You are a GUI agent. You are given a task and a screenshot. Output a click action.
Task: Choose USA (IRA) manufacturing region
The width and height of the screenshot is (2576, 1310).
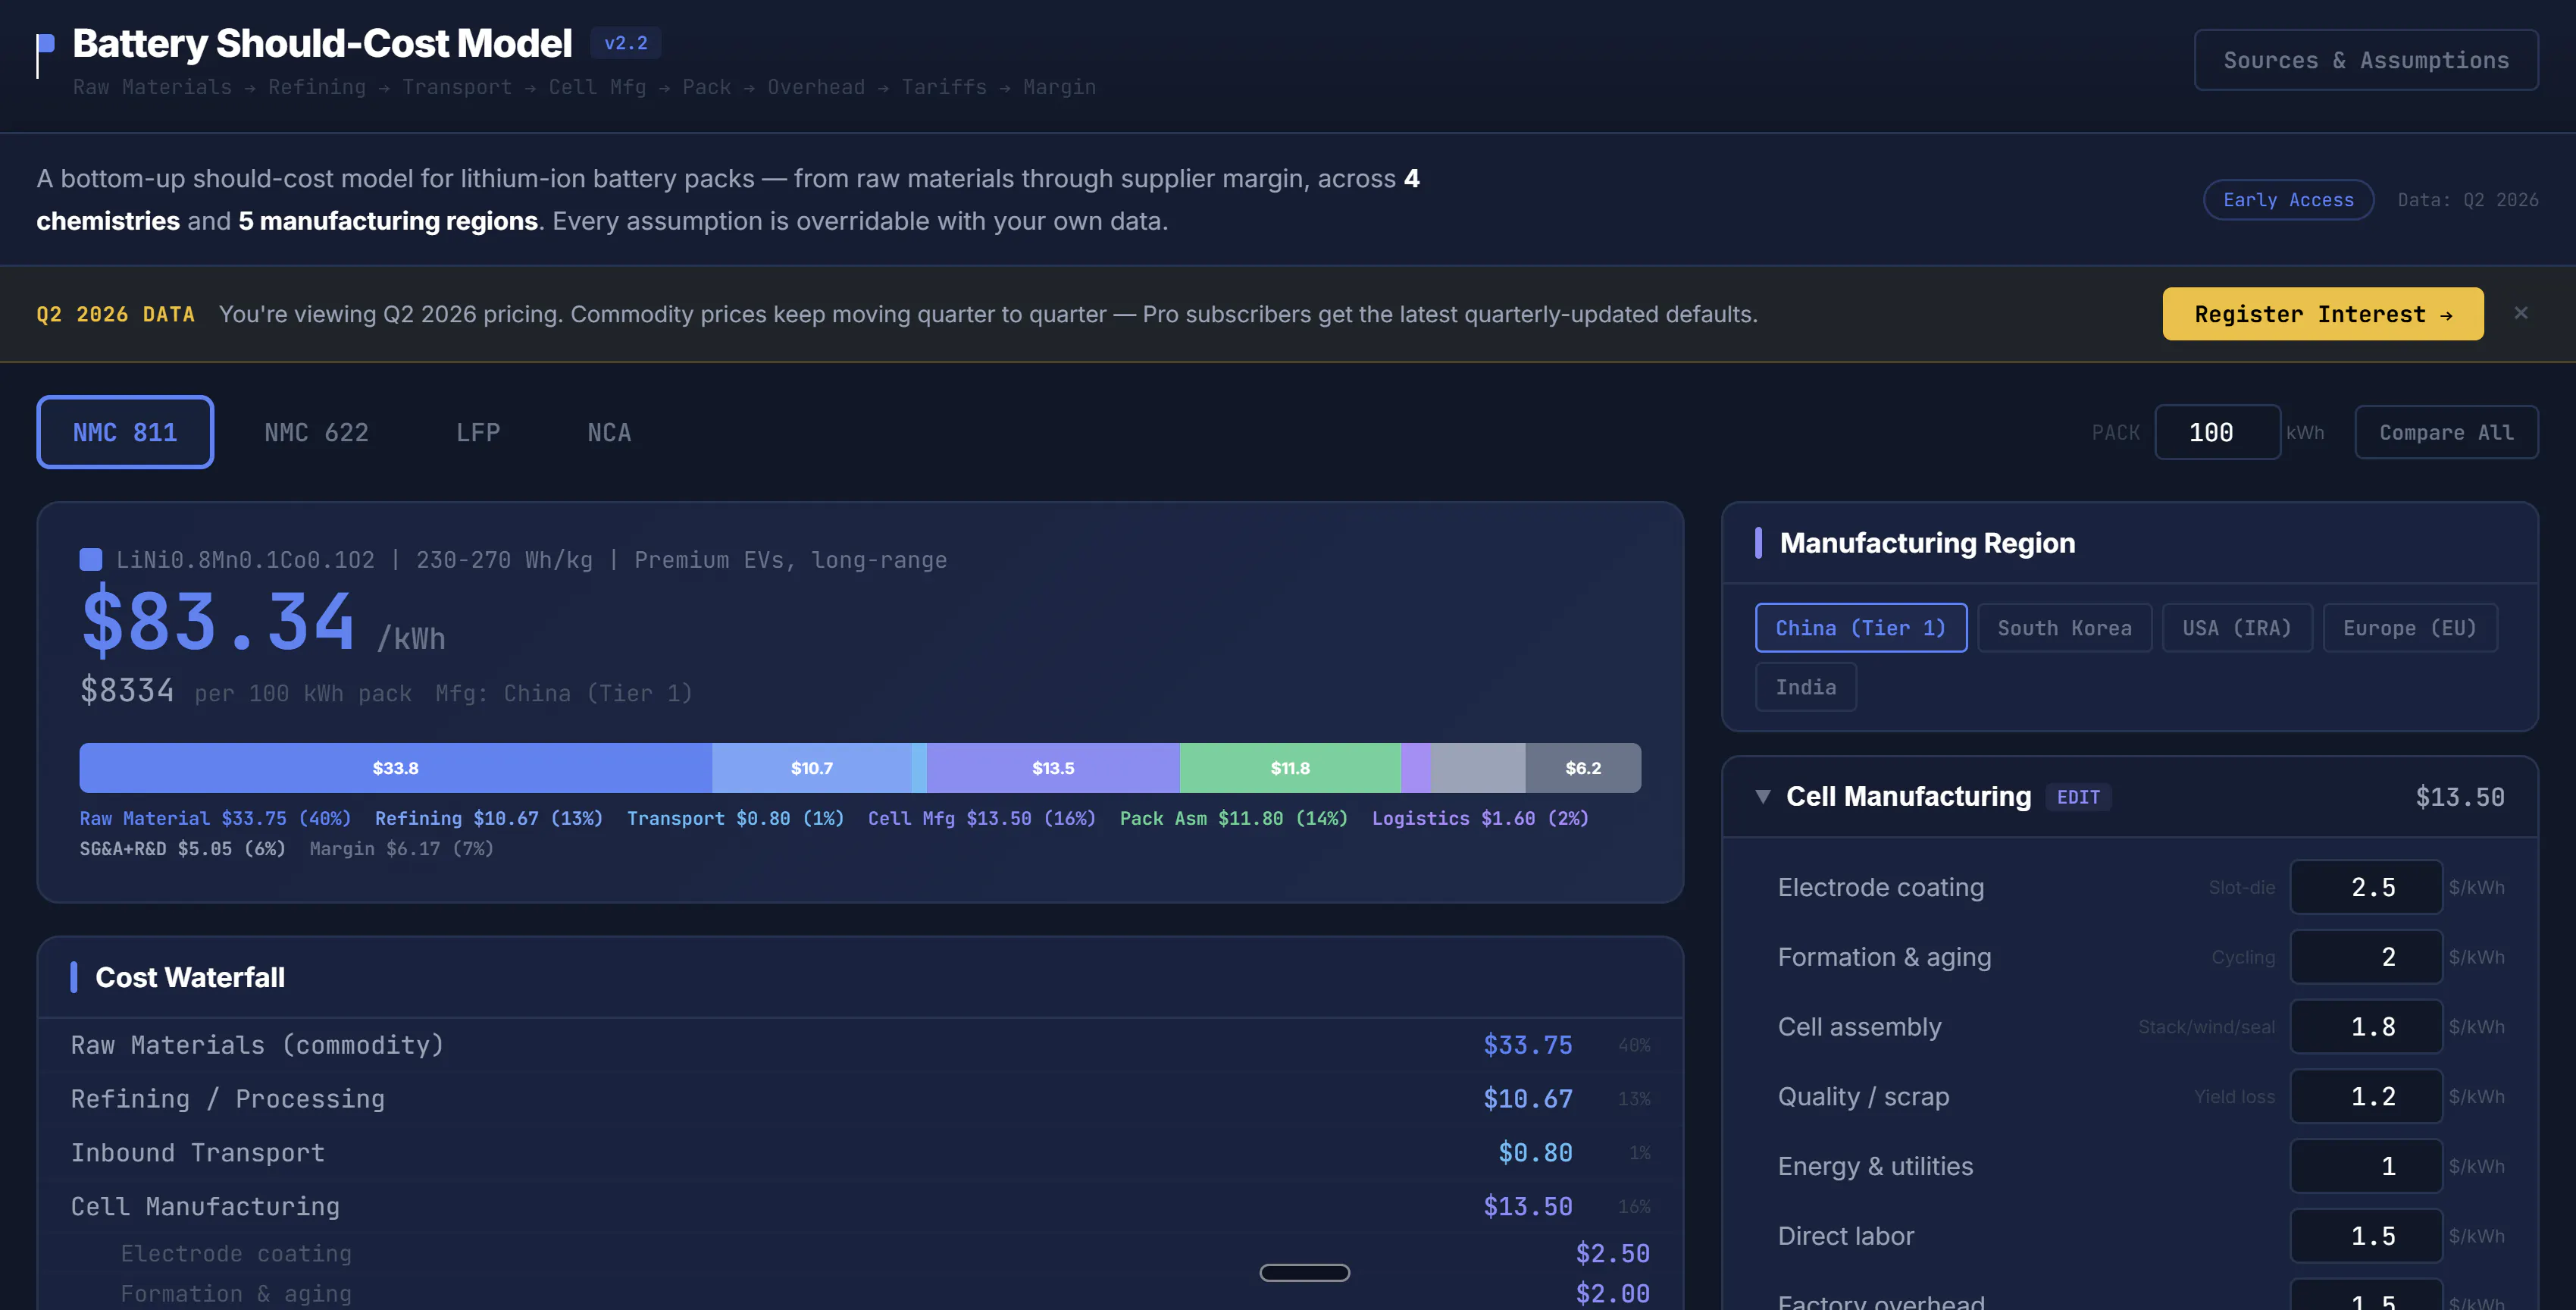pyautogui.click(x=2237, y=628)
